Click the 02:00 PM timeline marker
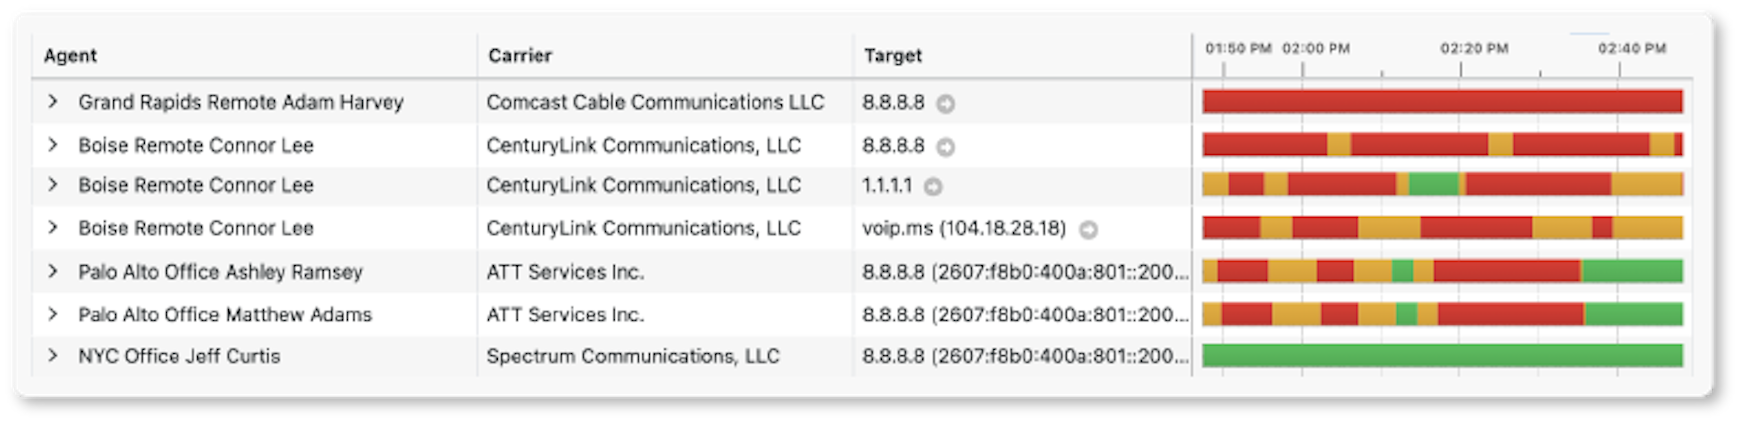1740x423 pixels. coord(1315,48)
